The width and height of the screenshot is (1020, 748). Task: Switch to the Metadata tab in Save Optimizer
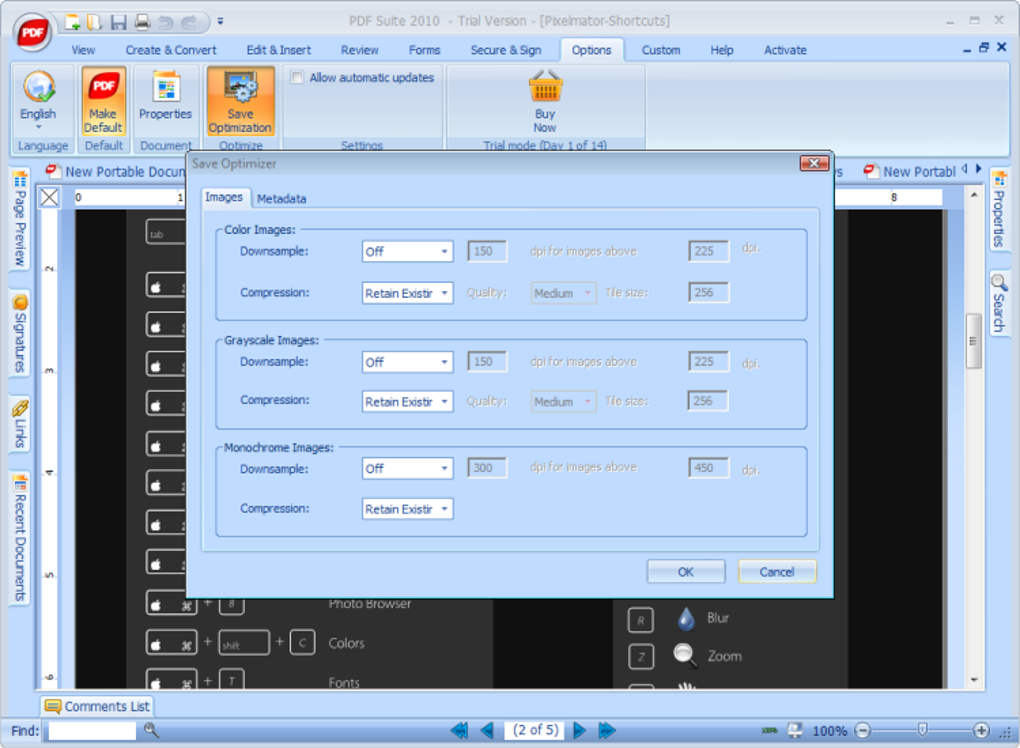[281, 198]
